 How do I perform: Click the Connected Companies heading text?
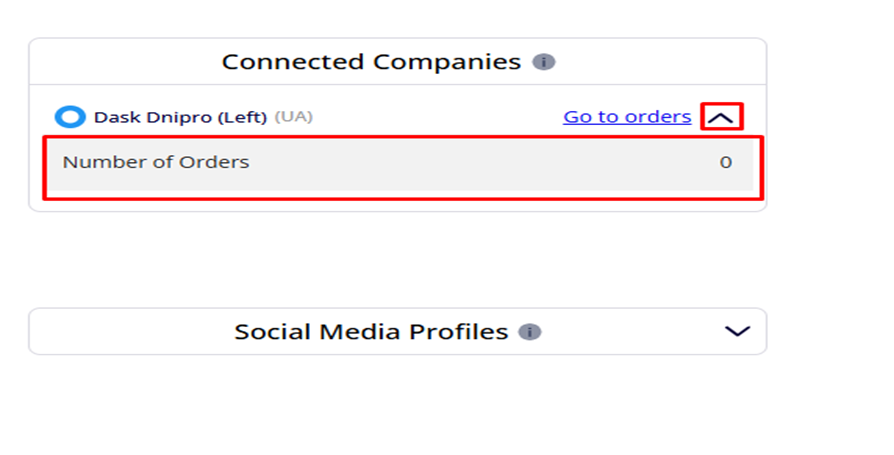(371, 62)
